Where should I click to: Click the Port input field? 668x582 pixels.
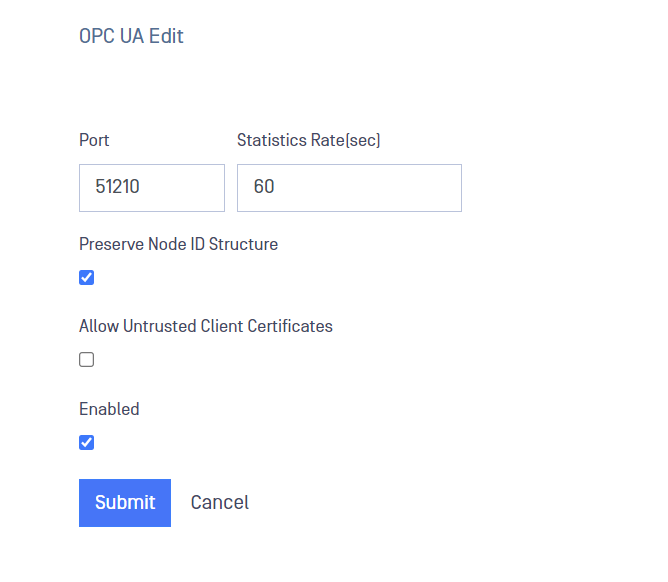click(152, 188)
